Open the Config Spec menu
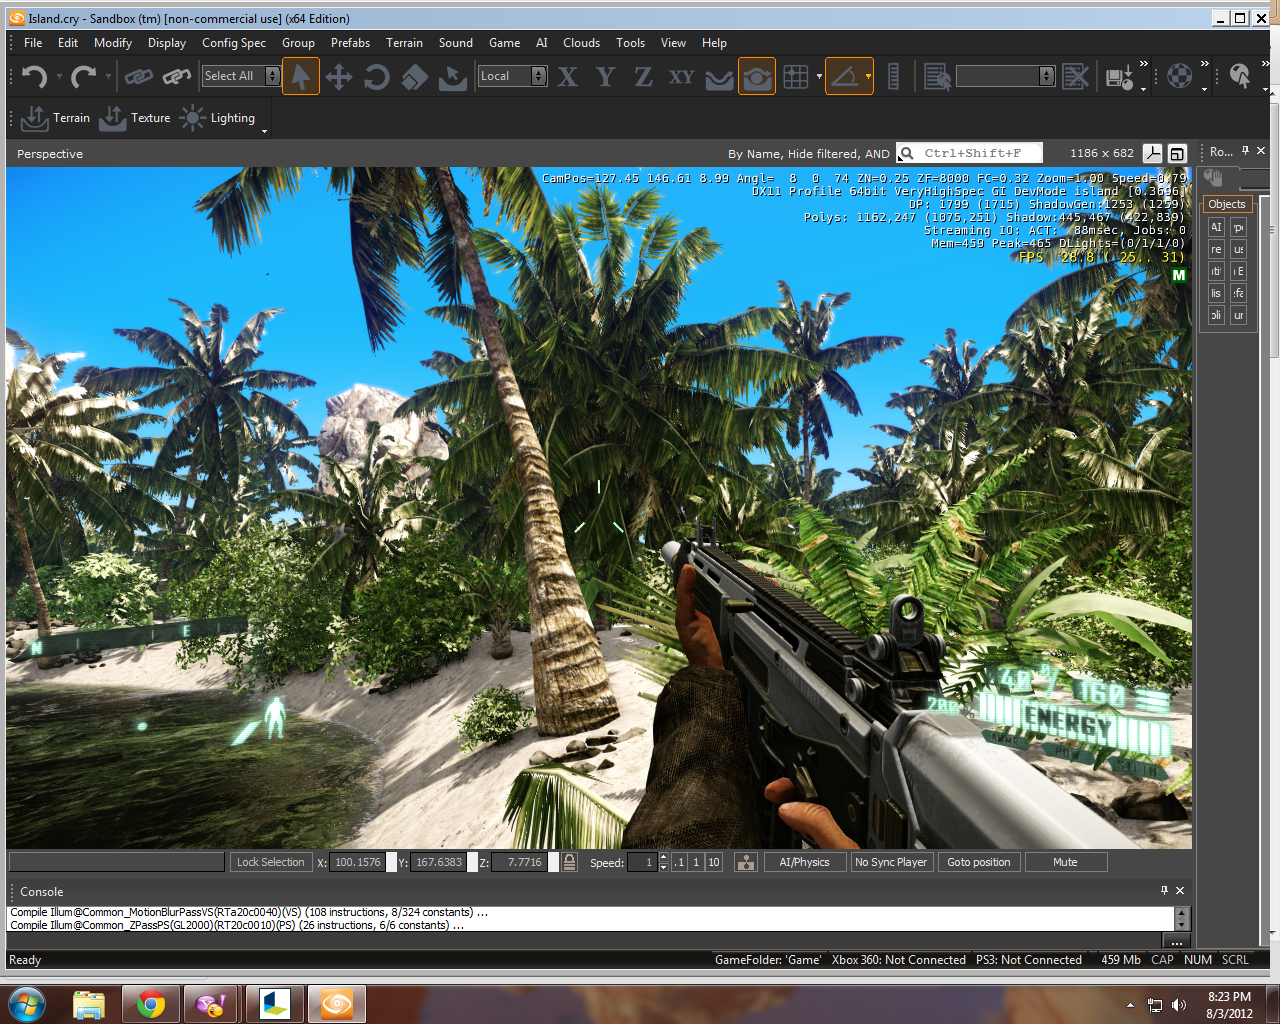 pos(234,43)
